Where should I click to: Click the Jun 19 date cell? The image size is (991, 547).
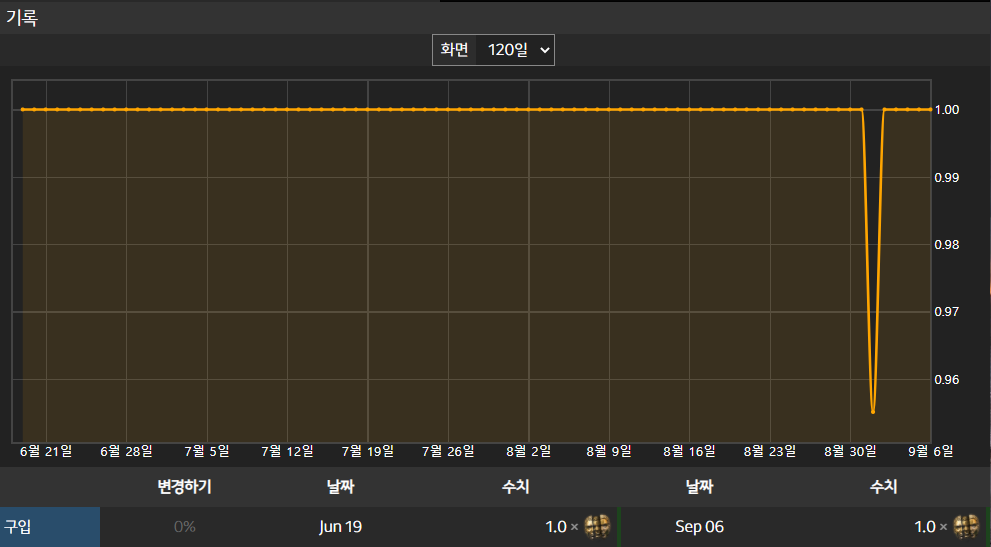(x=340, y=527)
